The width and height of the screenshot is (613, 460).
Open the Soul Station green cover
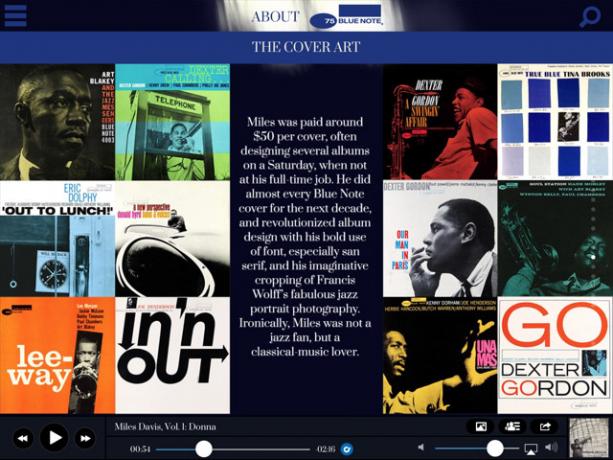pyautogui.click(x=555, y=238)
